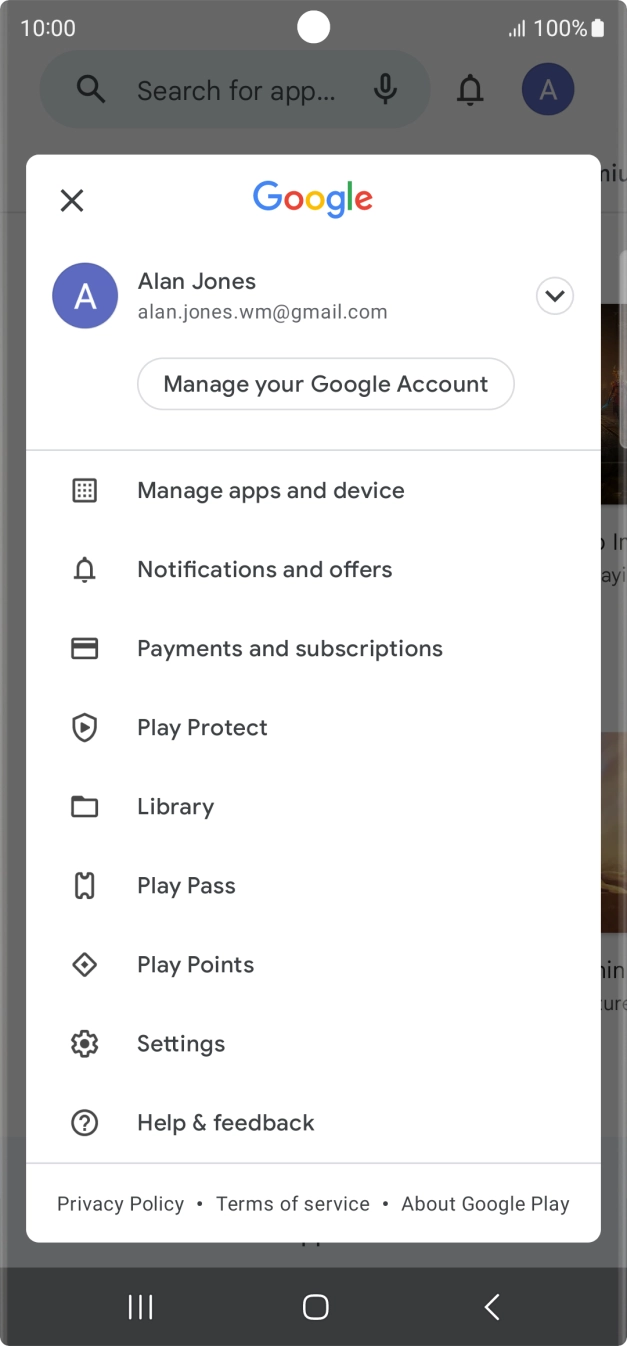Tap the Notifications and offers bell icon
The image size is (627, 1346).
click(85, 570)
